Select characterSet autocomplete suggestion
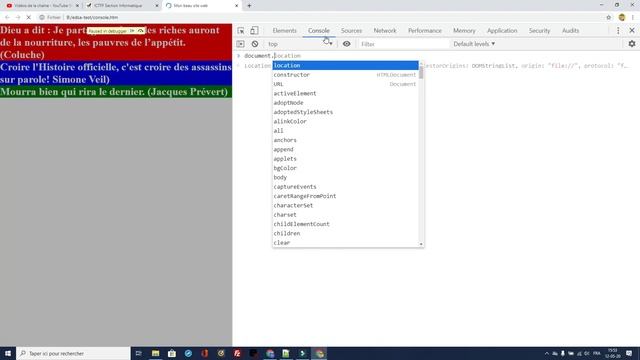Viewport: 640px width, 360px height. click(x=345, y=205)
